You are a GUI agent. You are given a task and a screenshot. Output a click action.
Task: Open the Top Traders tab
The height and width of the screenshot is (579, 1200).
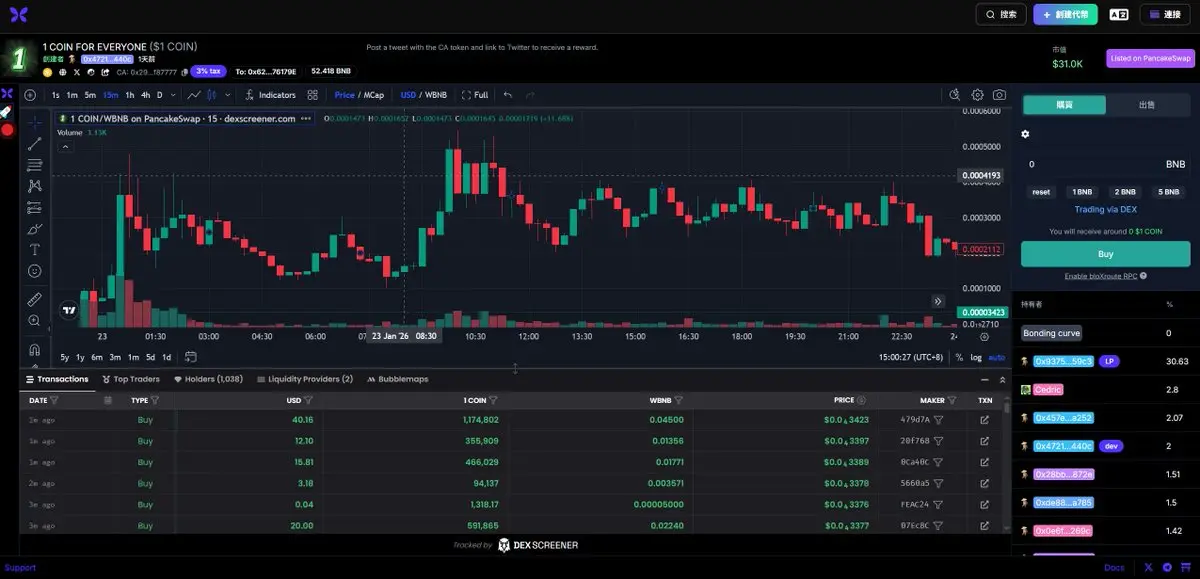coord(130,379)
